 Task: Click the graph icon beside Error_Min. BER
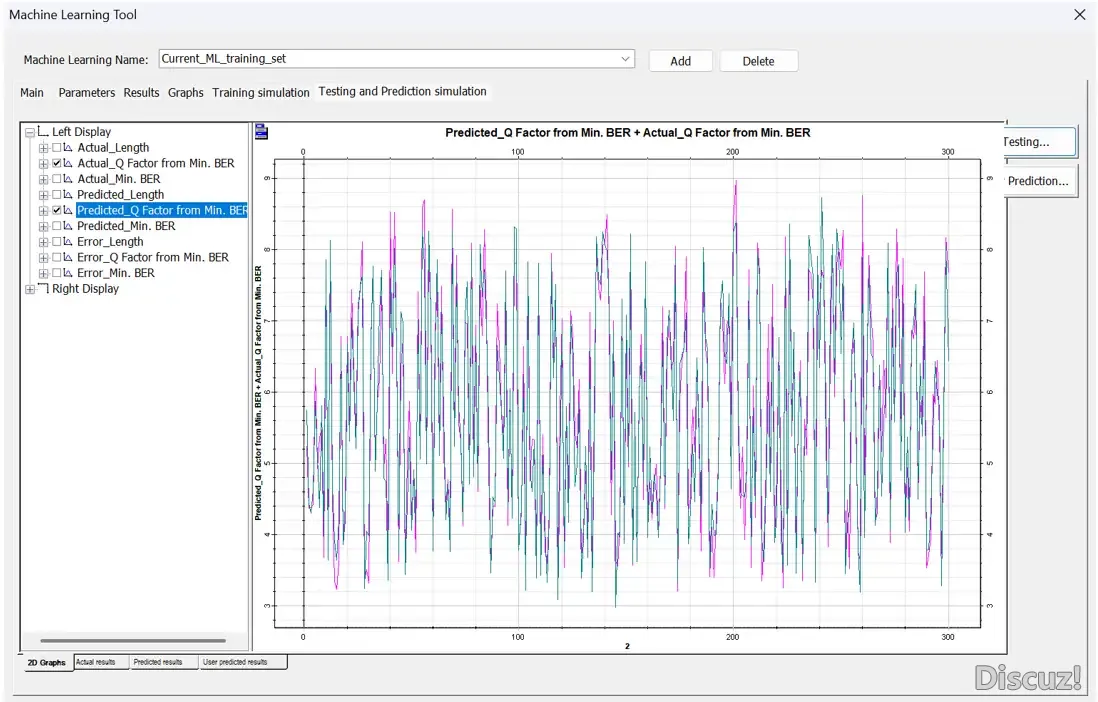click(x=68, y=273)
